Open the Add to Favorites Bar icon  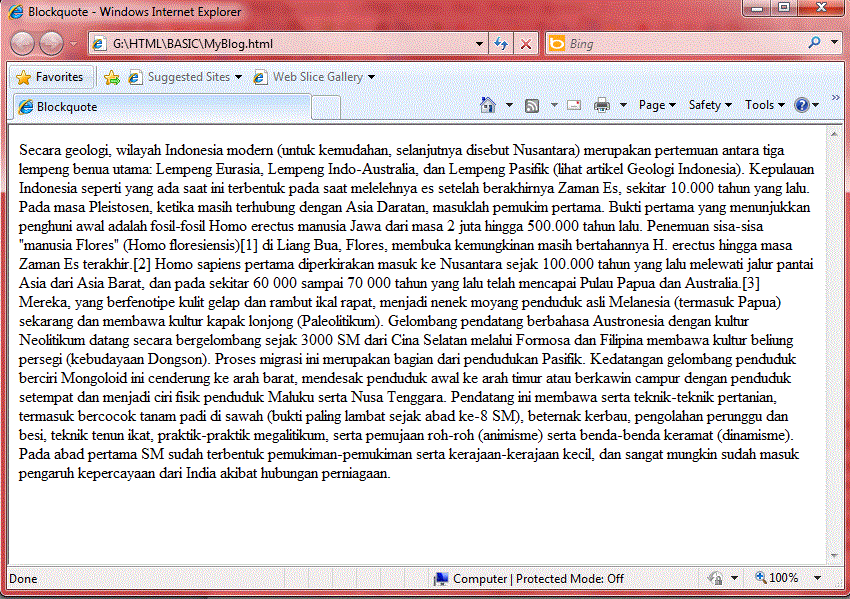click(113, 76)
